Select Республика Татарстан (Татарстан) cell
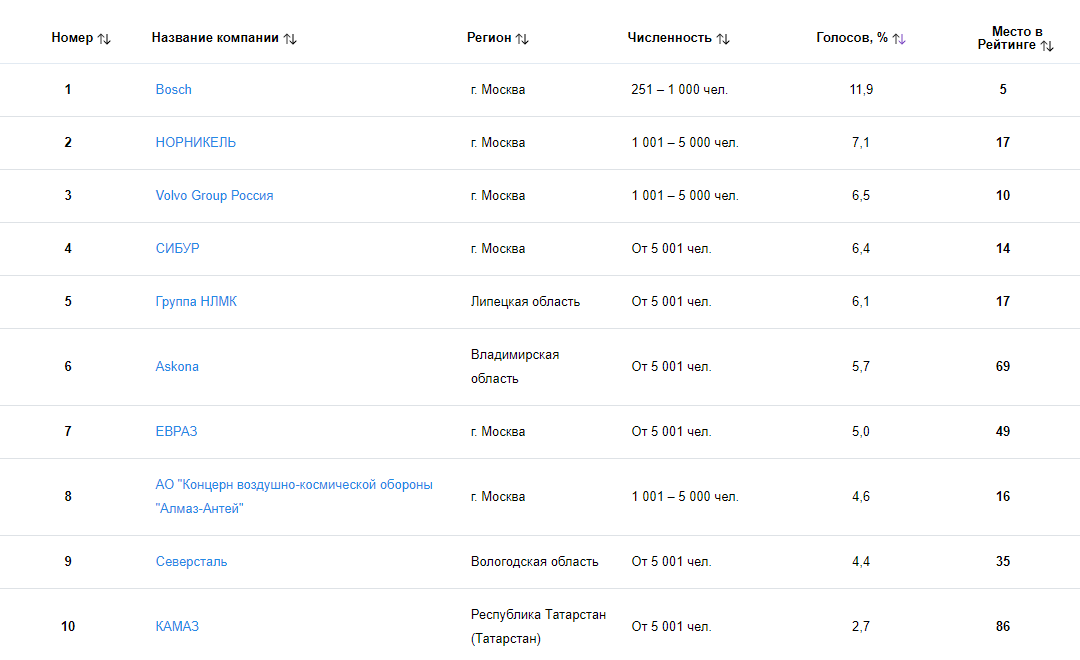Screen dimensions: 1080x660 (x=539, y=626)
